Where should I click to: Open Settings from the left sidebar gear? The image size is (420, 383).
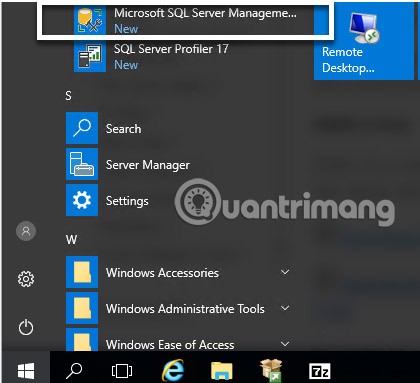tap(26, 279)
